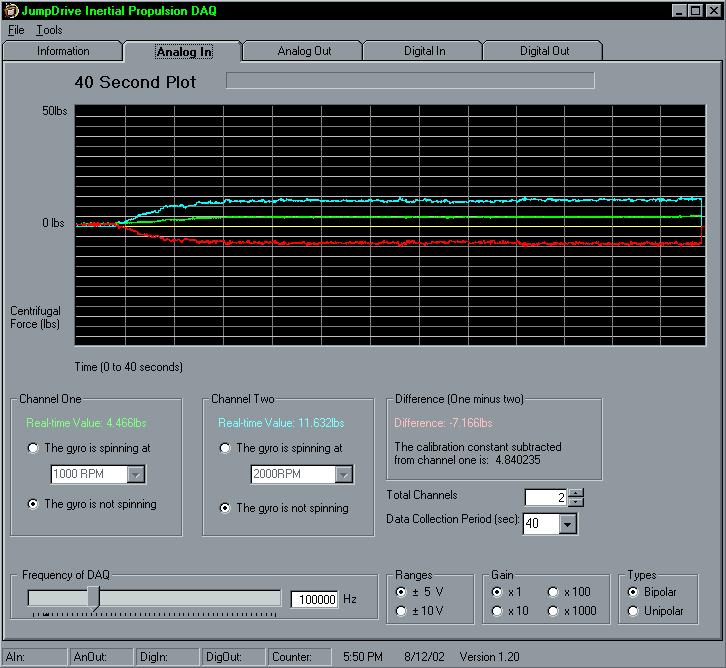The image size is (726, 668).
Task: Open the Tools menu
Action: click(x=49, y=30)
